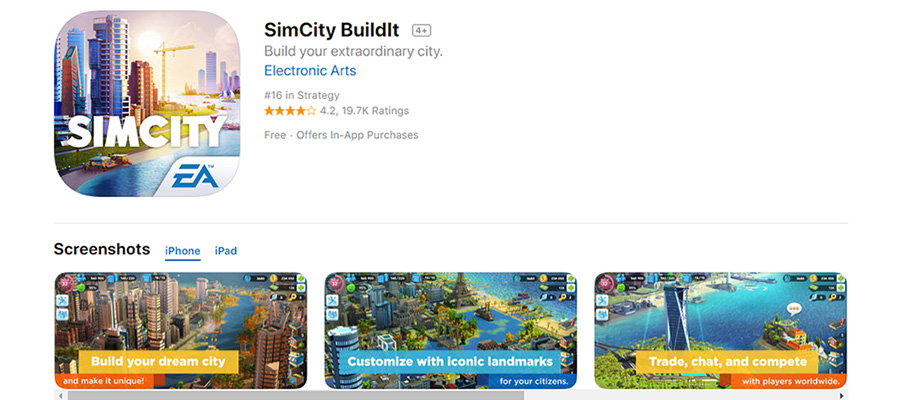Click the 4.2, 19.7K Ratings text
The height and width of the screenshot is (400, 900).
coord(364,111)
